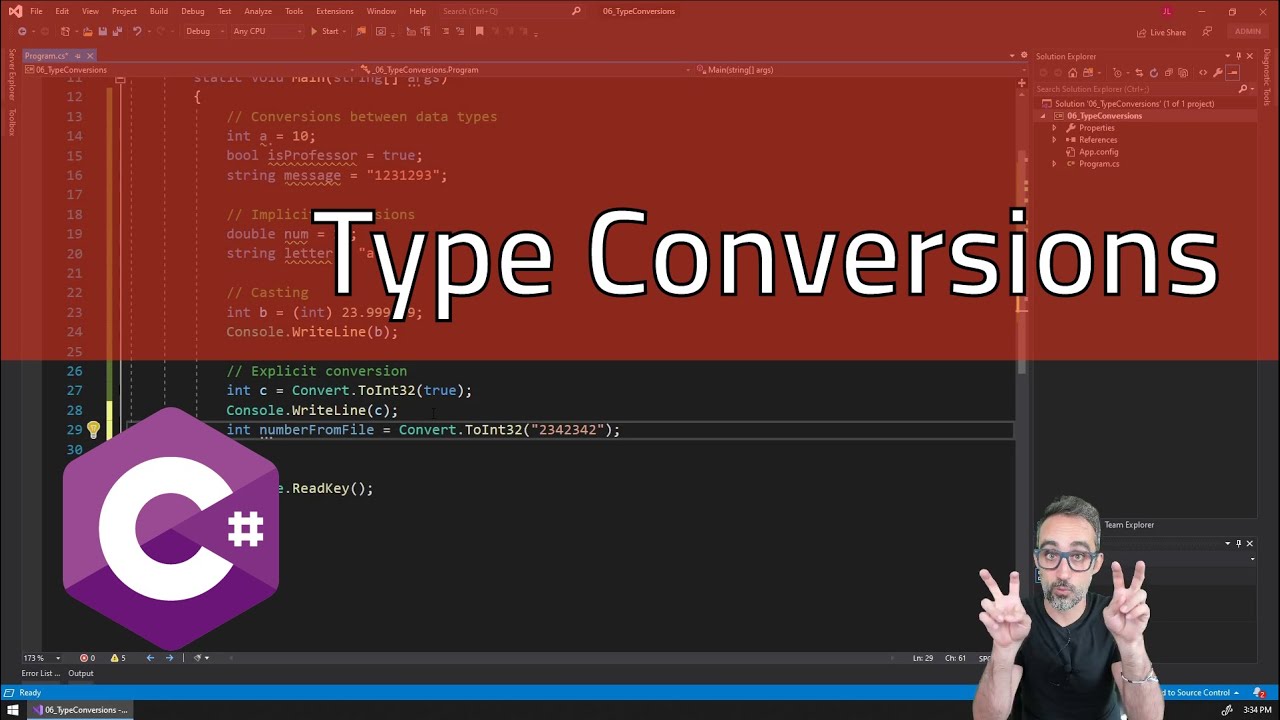Click the Live Share button
Image resolution: width=1280 pixels, height=720 pixels.
point(1161,32)
